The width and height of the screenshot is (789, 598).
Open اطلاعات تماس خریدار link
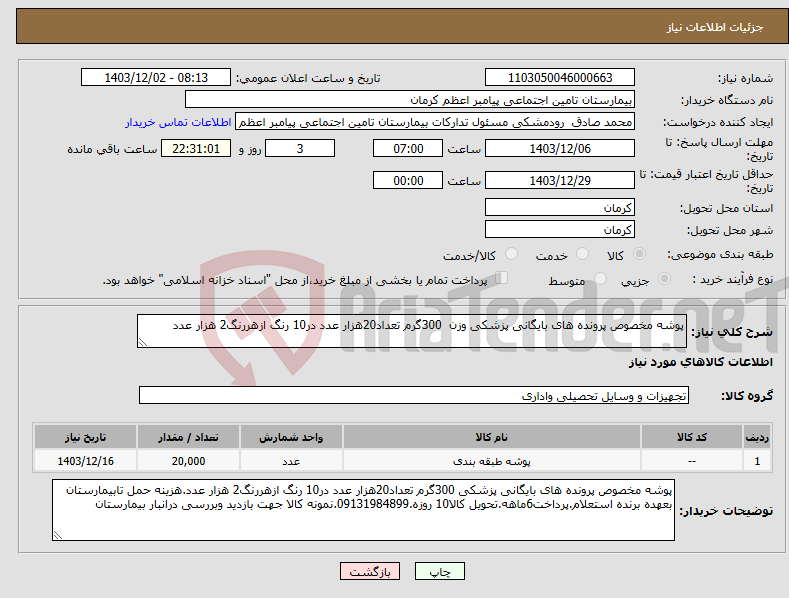[178, 122]
